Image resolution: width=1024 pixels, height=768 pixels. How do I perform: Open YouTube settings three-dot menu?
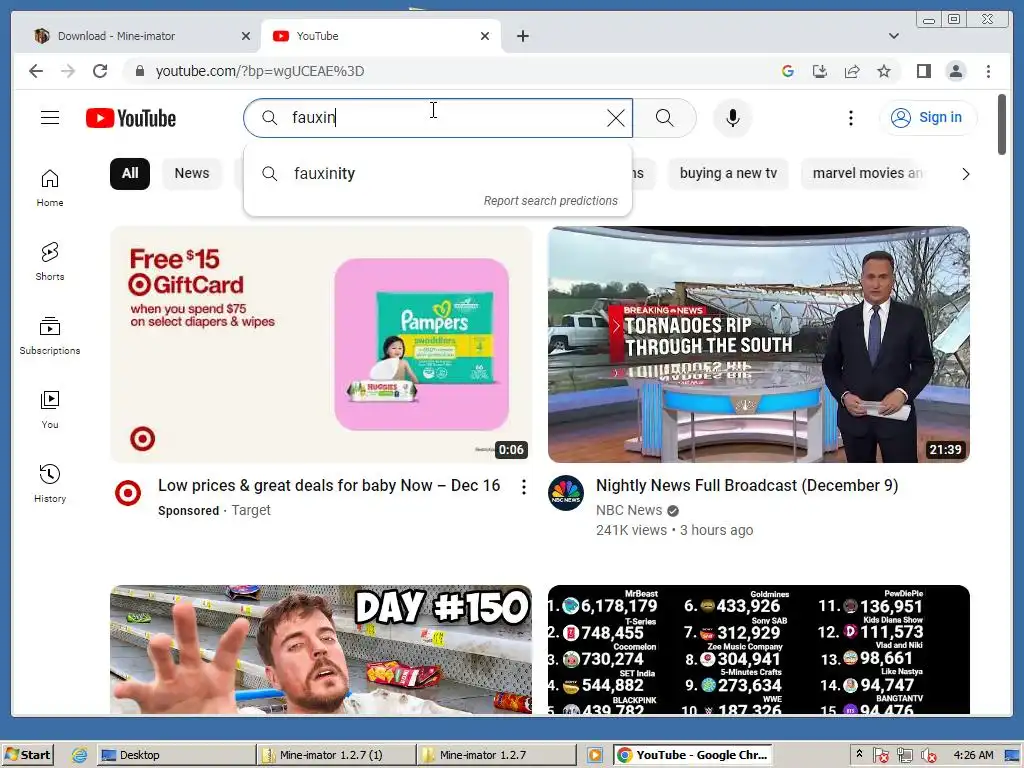pos(850,118)
